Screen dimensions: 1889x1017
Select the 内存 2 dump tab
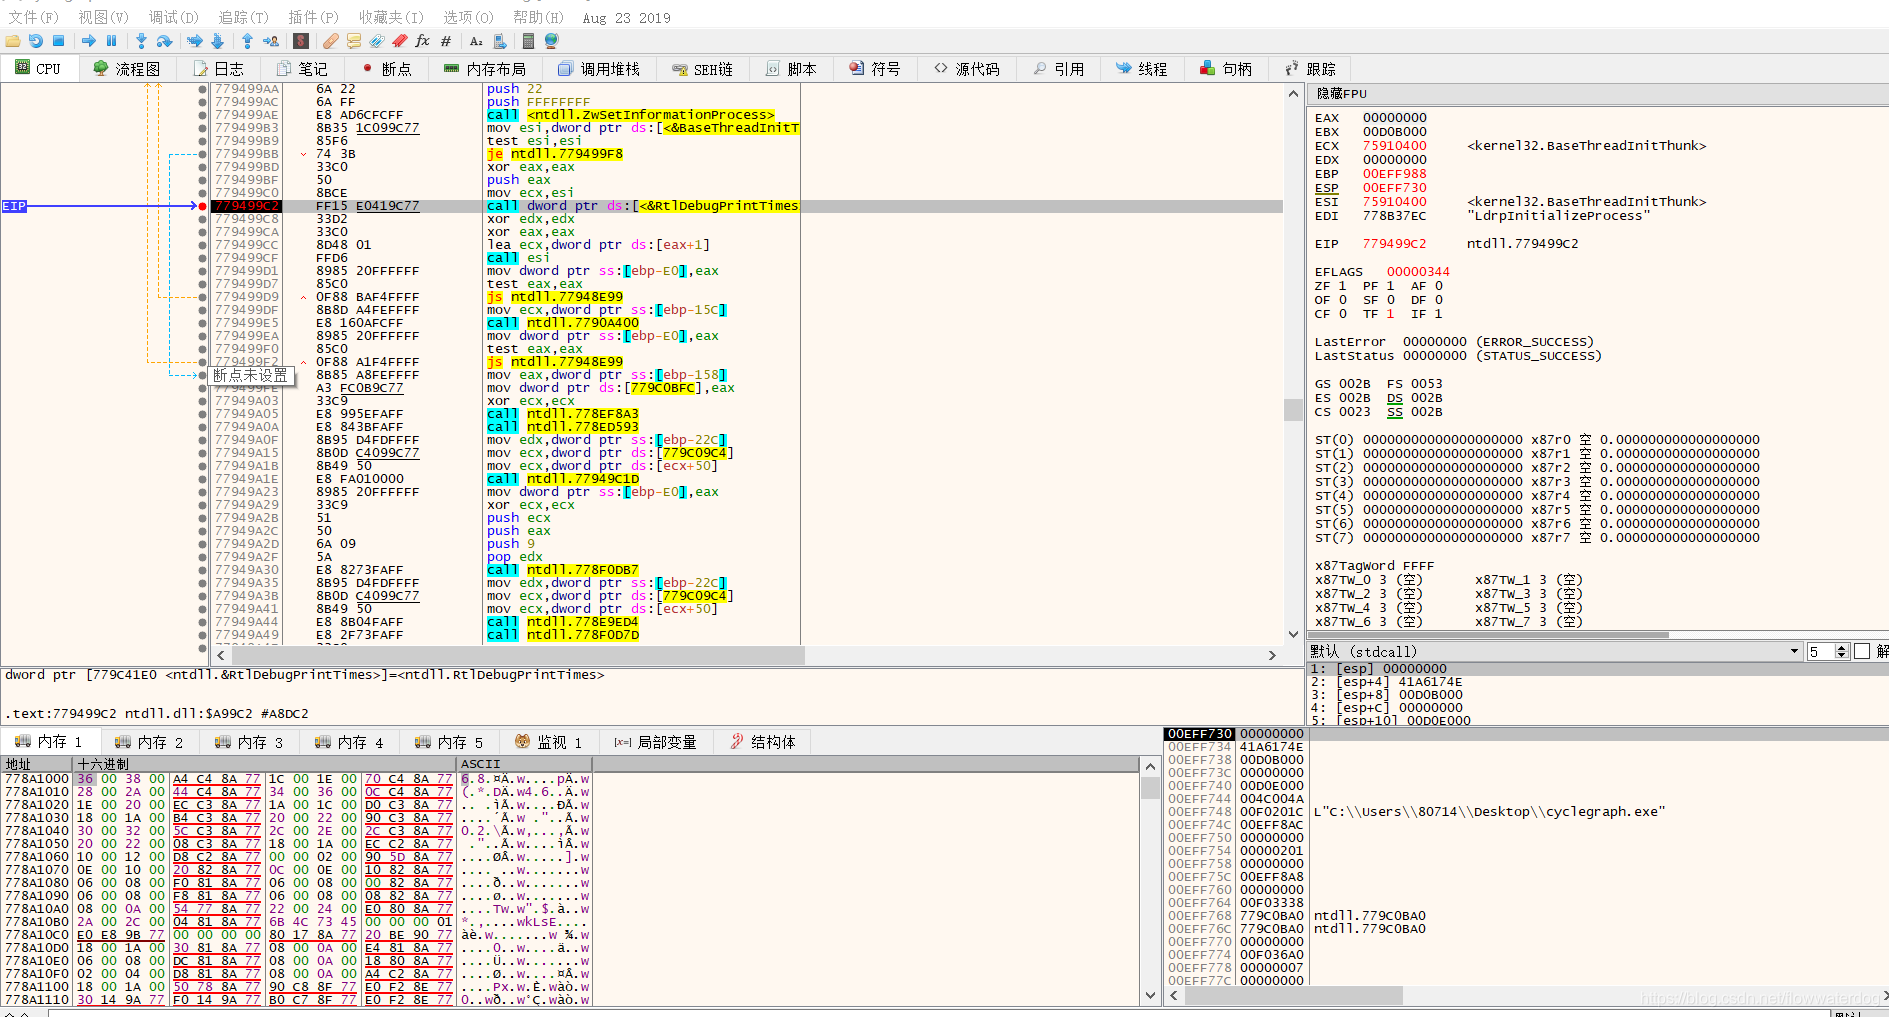(149, 741)
